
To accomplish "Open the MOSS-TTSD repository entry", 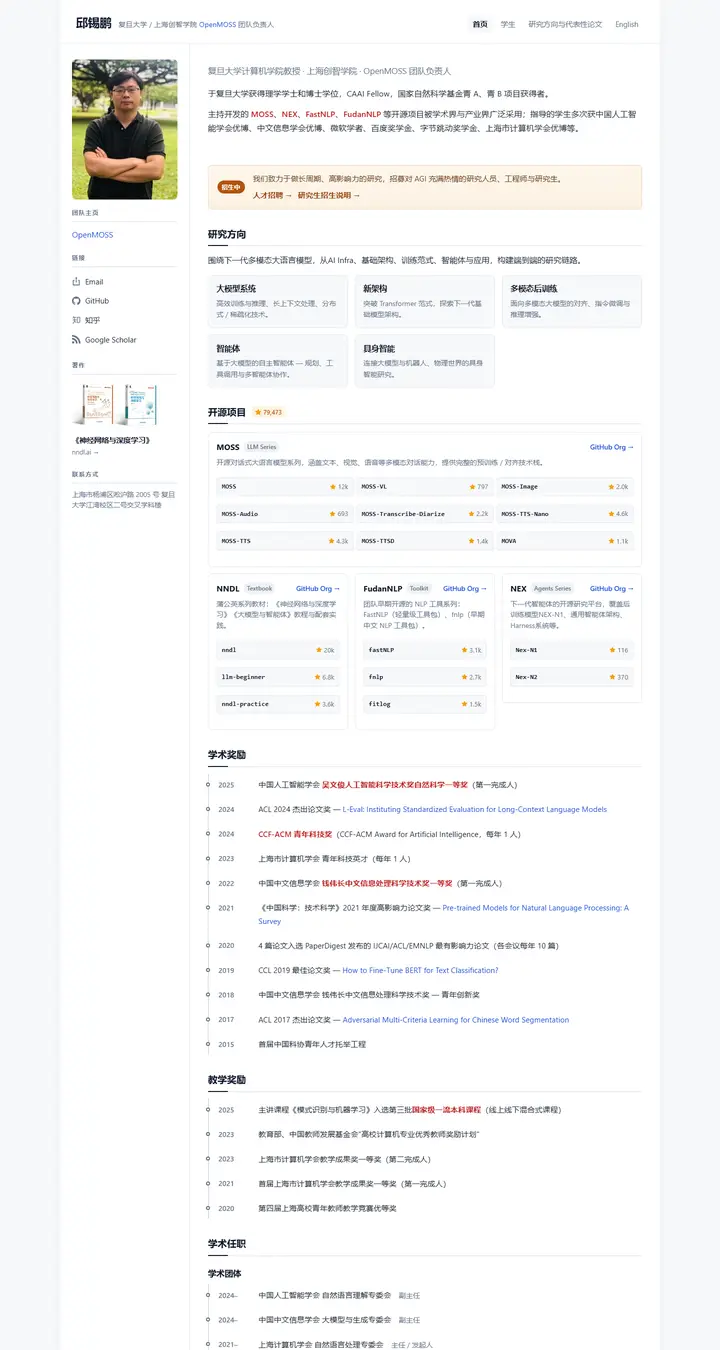I will click(x=425, y=541).
